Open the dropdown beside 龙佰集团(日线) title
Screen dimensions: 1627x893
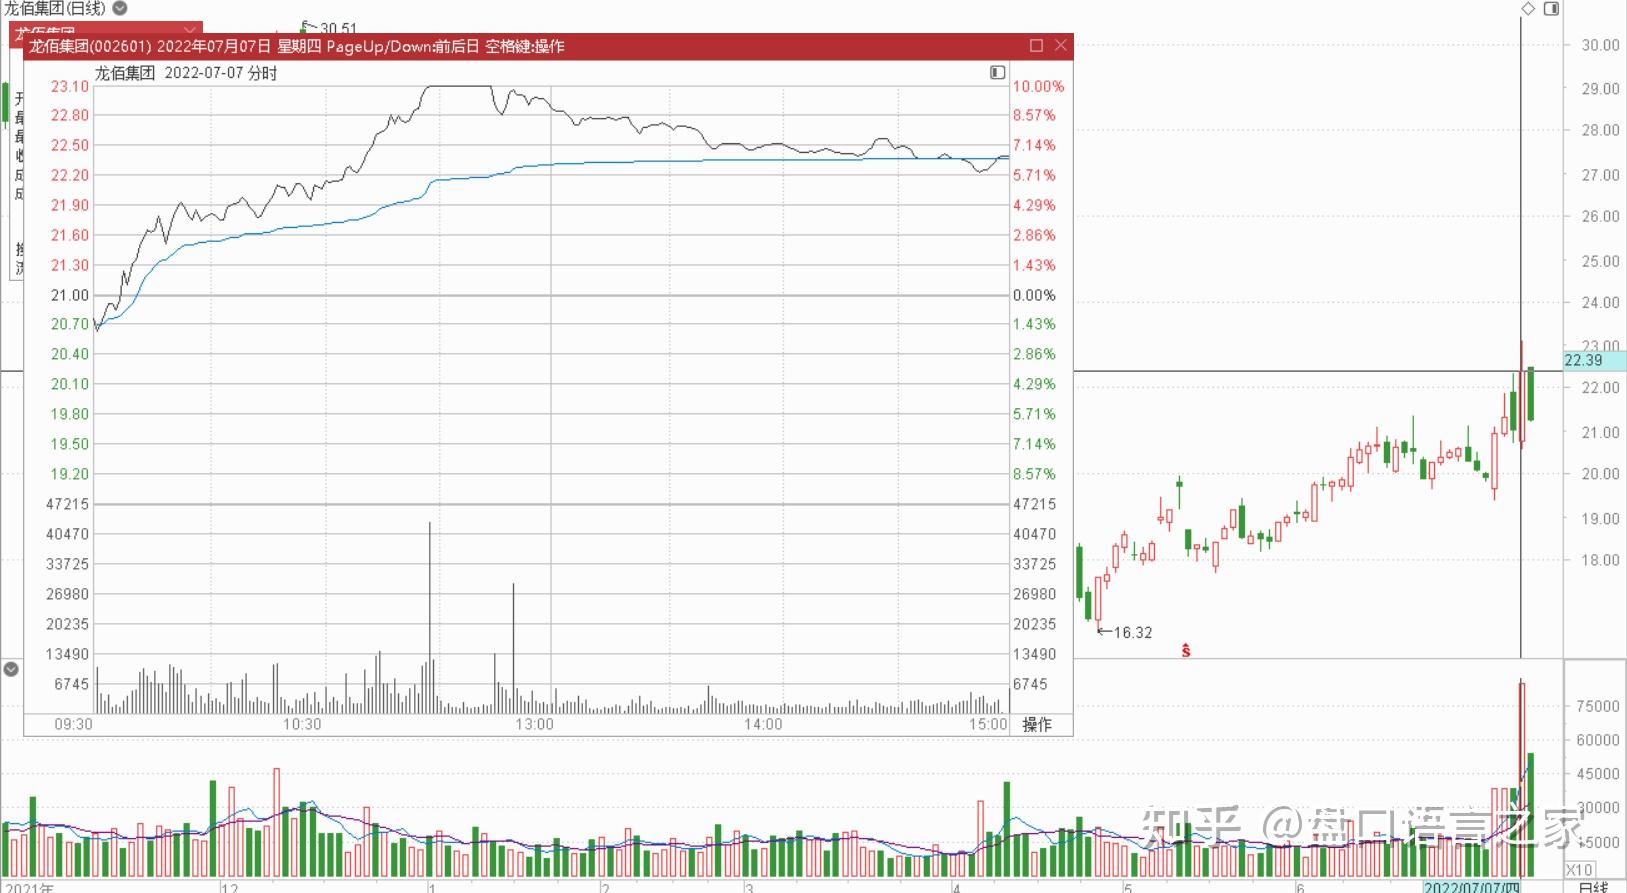tap(120, 8)
